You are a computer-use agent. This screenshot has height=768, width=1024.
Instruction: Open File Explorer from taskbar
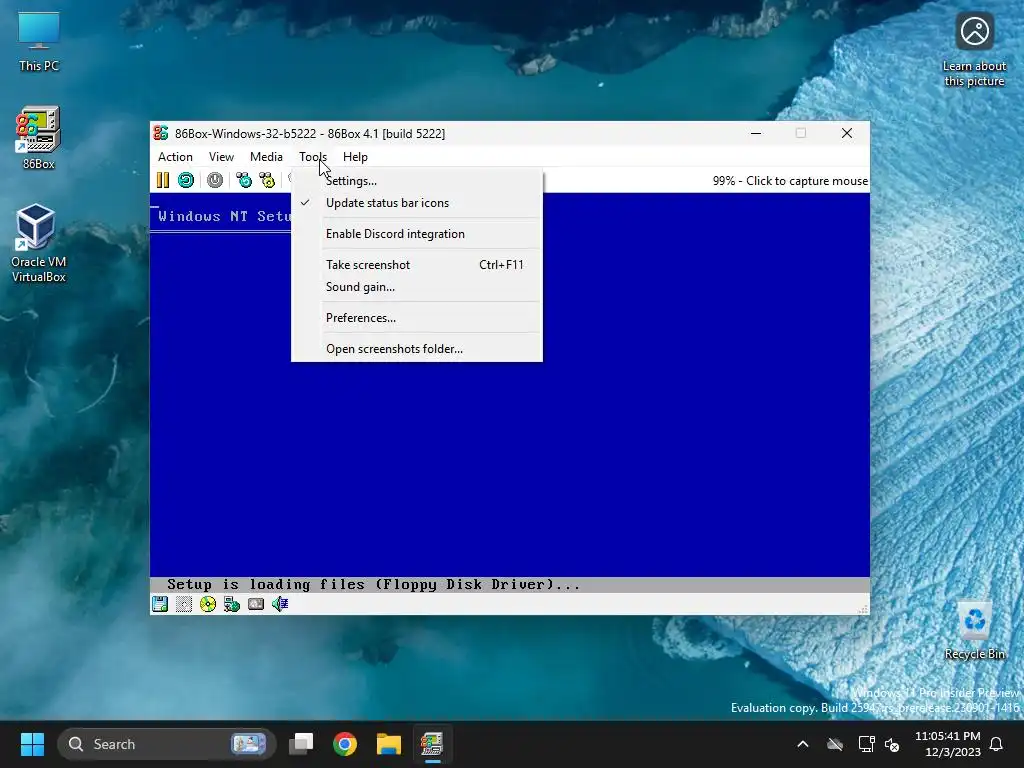coord(389,744)
